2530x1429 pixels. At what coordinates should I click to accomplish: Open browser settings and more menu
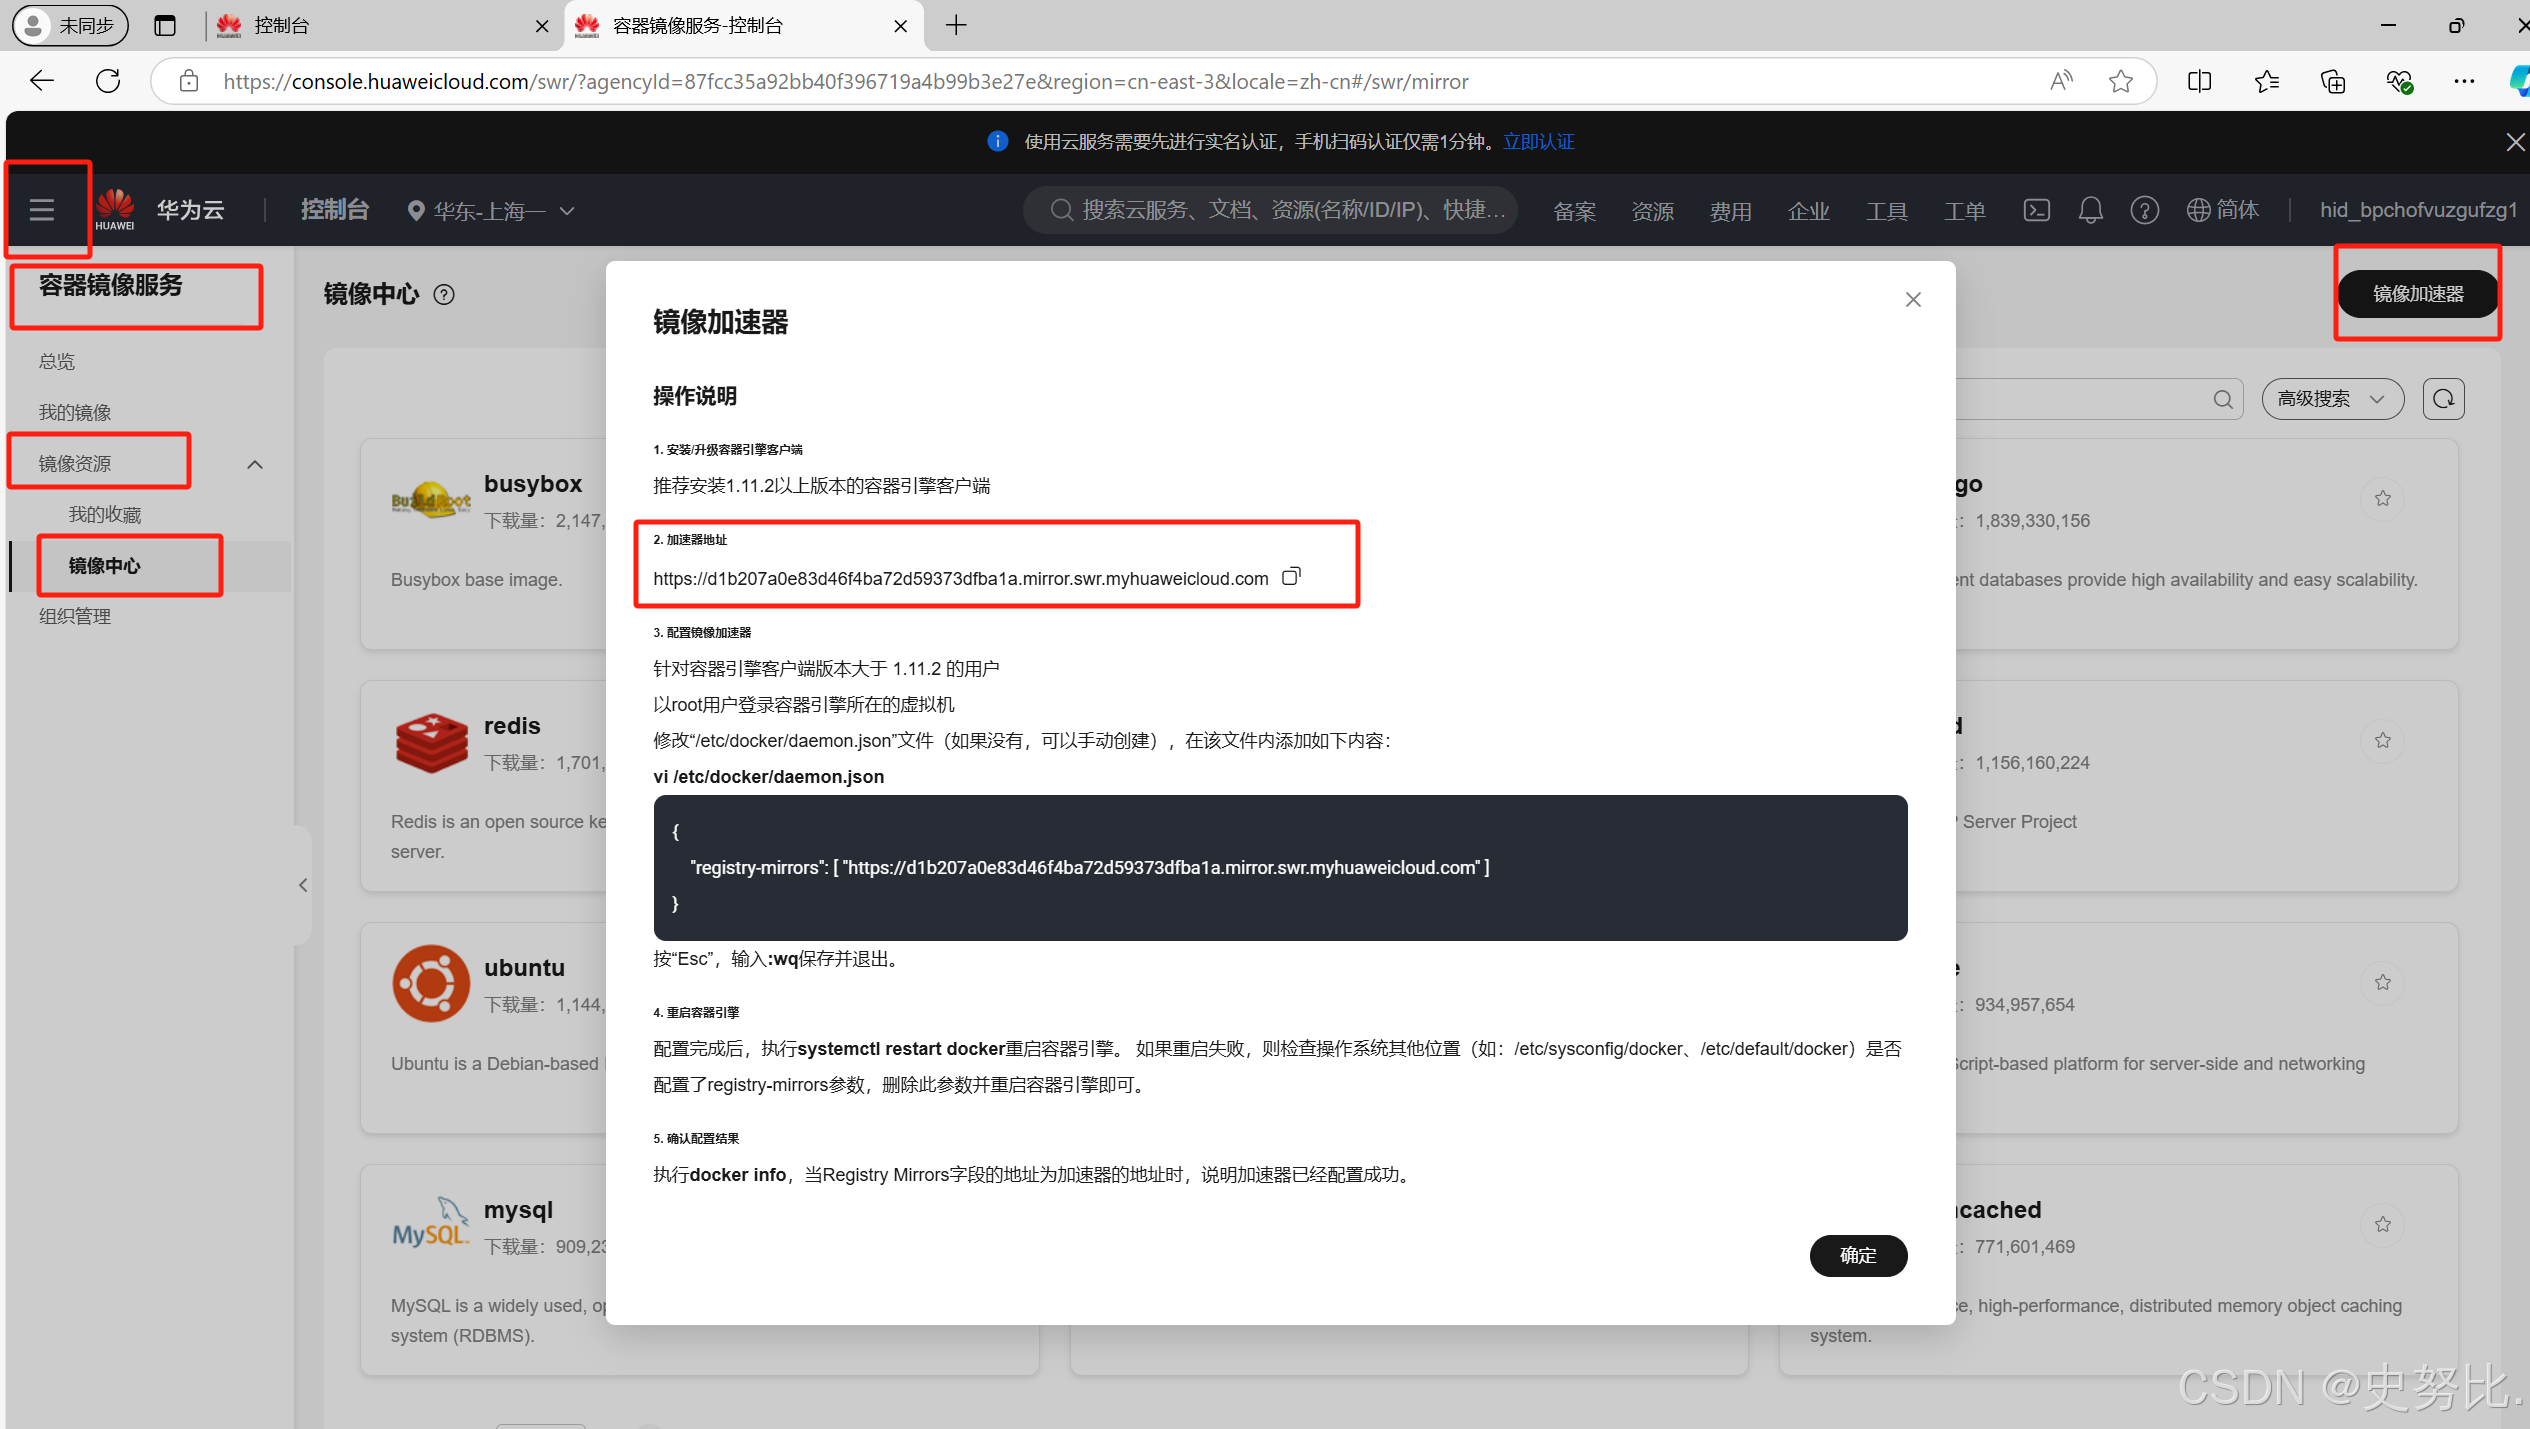pyautogui.click(x=2464, y=81)
